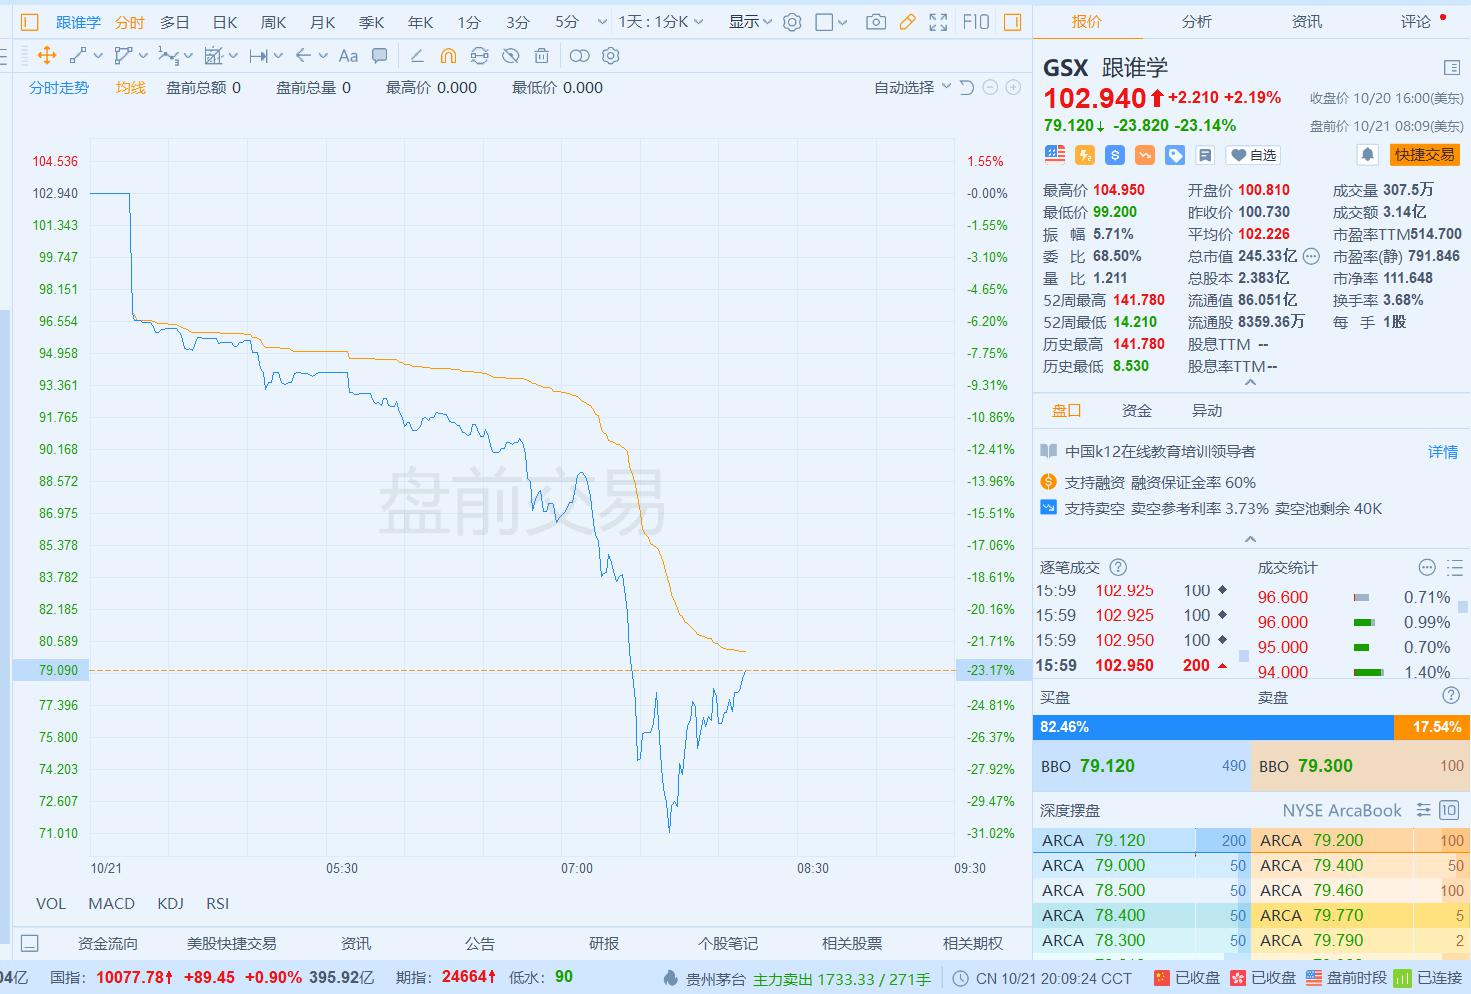
Task: Expand 总市值 more info ellipsis
Action: point(1311,256)
